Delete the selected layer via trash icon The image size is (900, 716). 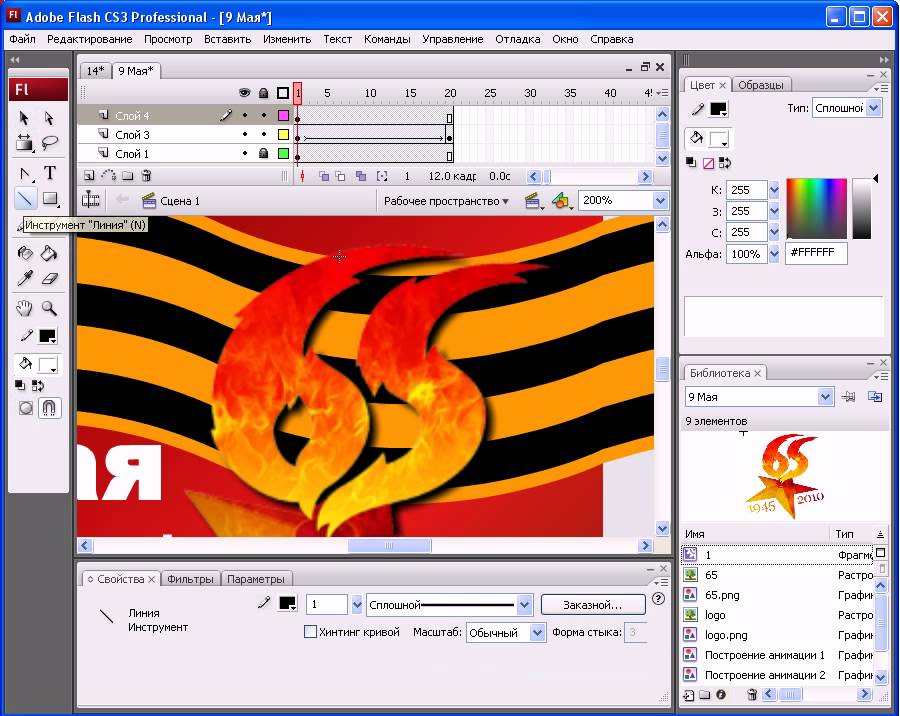146,176
